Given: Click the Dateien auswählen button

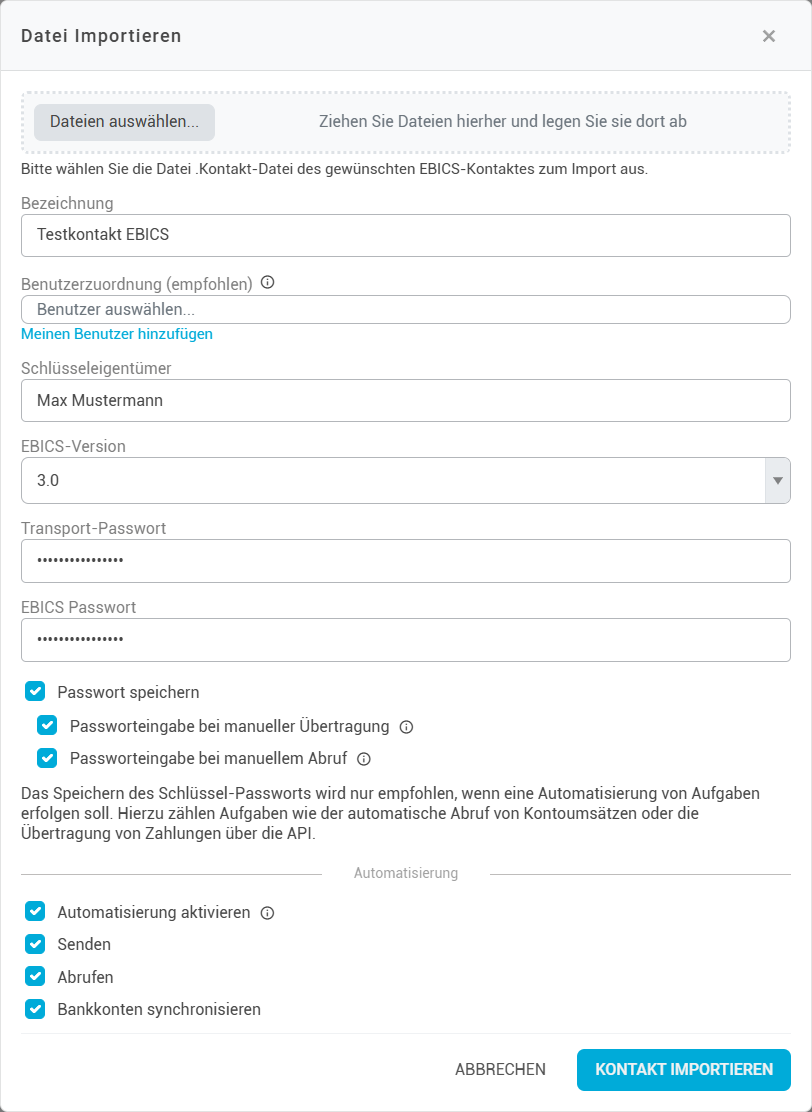Looking at the screenshot, I should coord(124,122).
